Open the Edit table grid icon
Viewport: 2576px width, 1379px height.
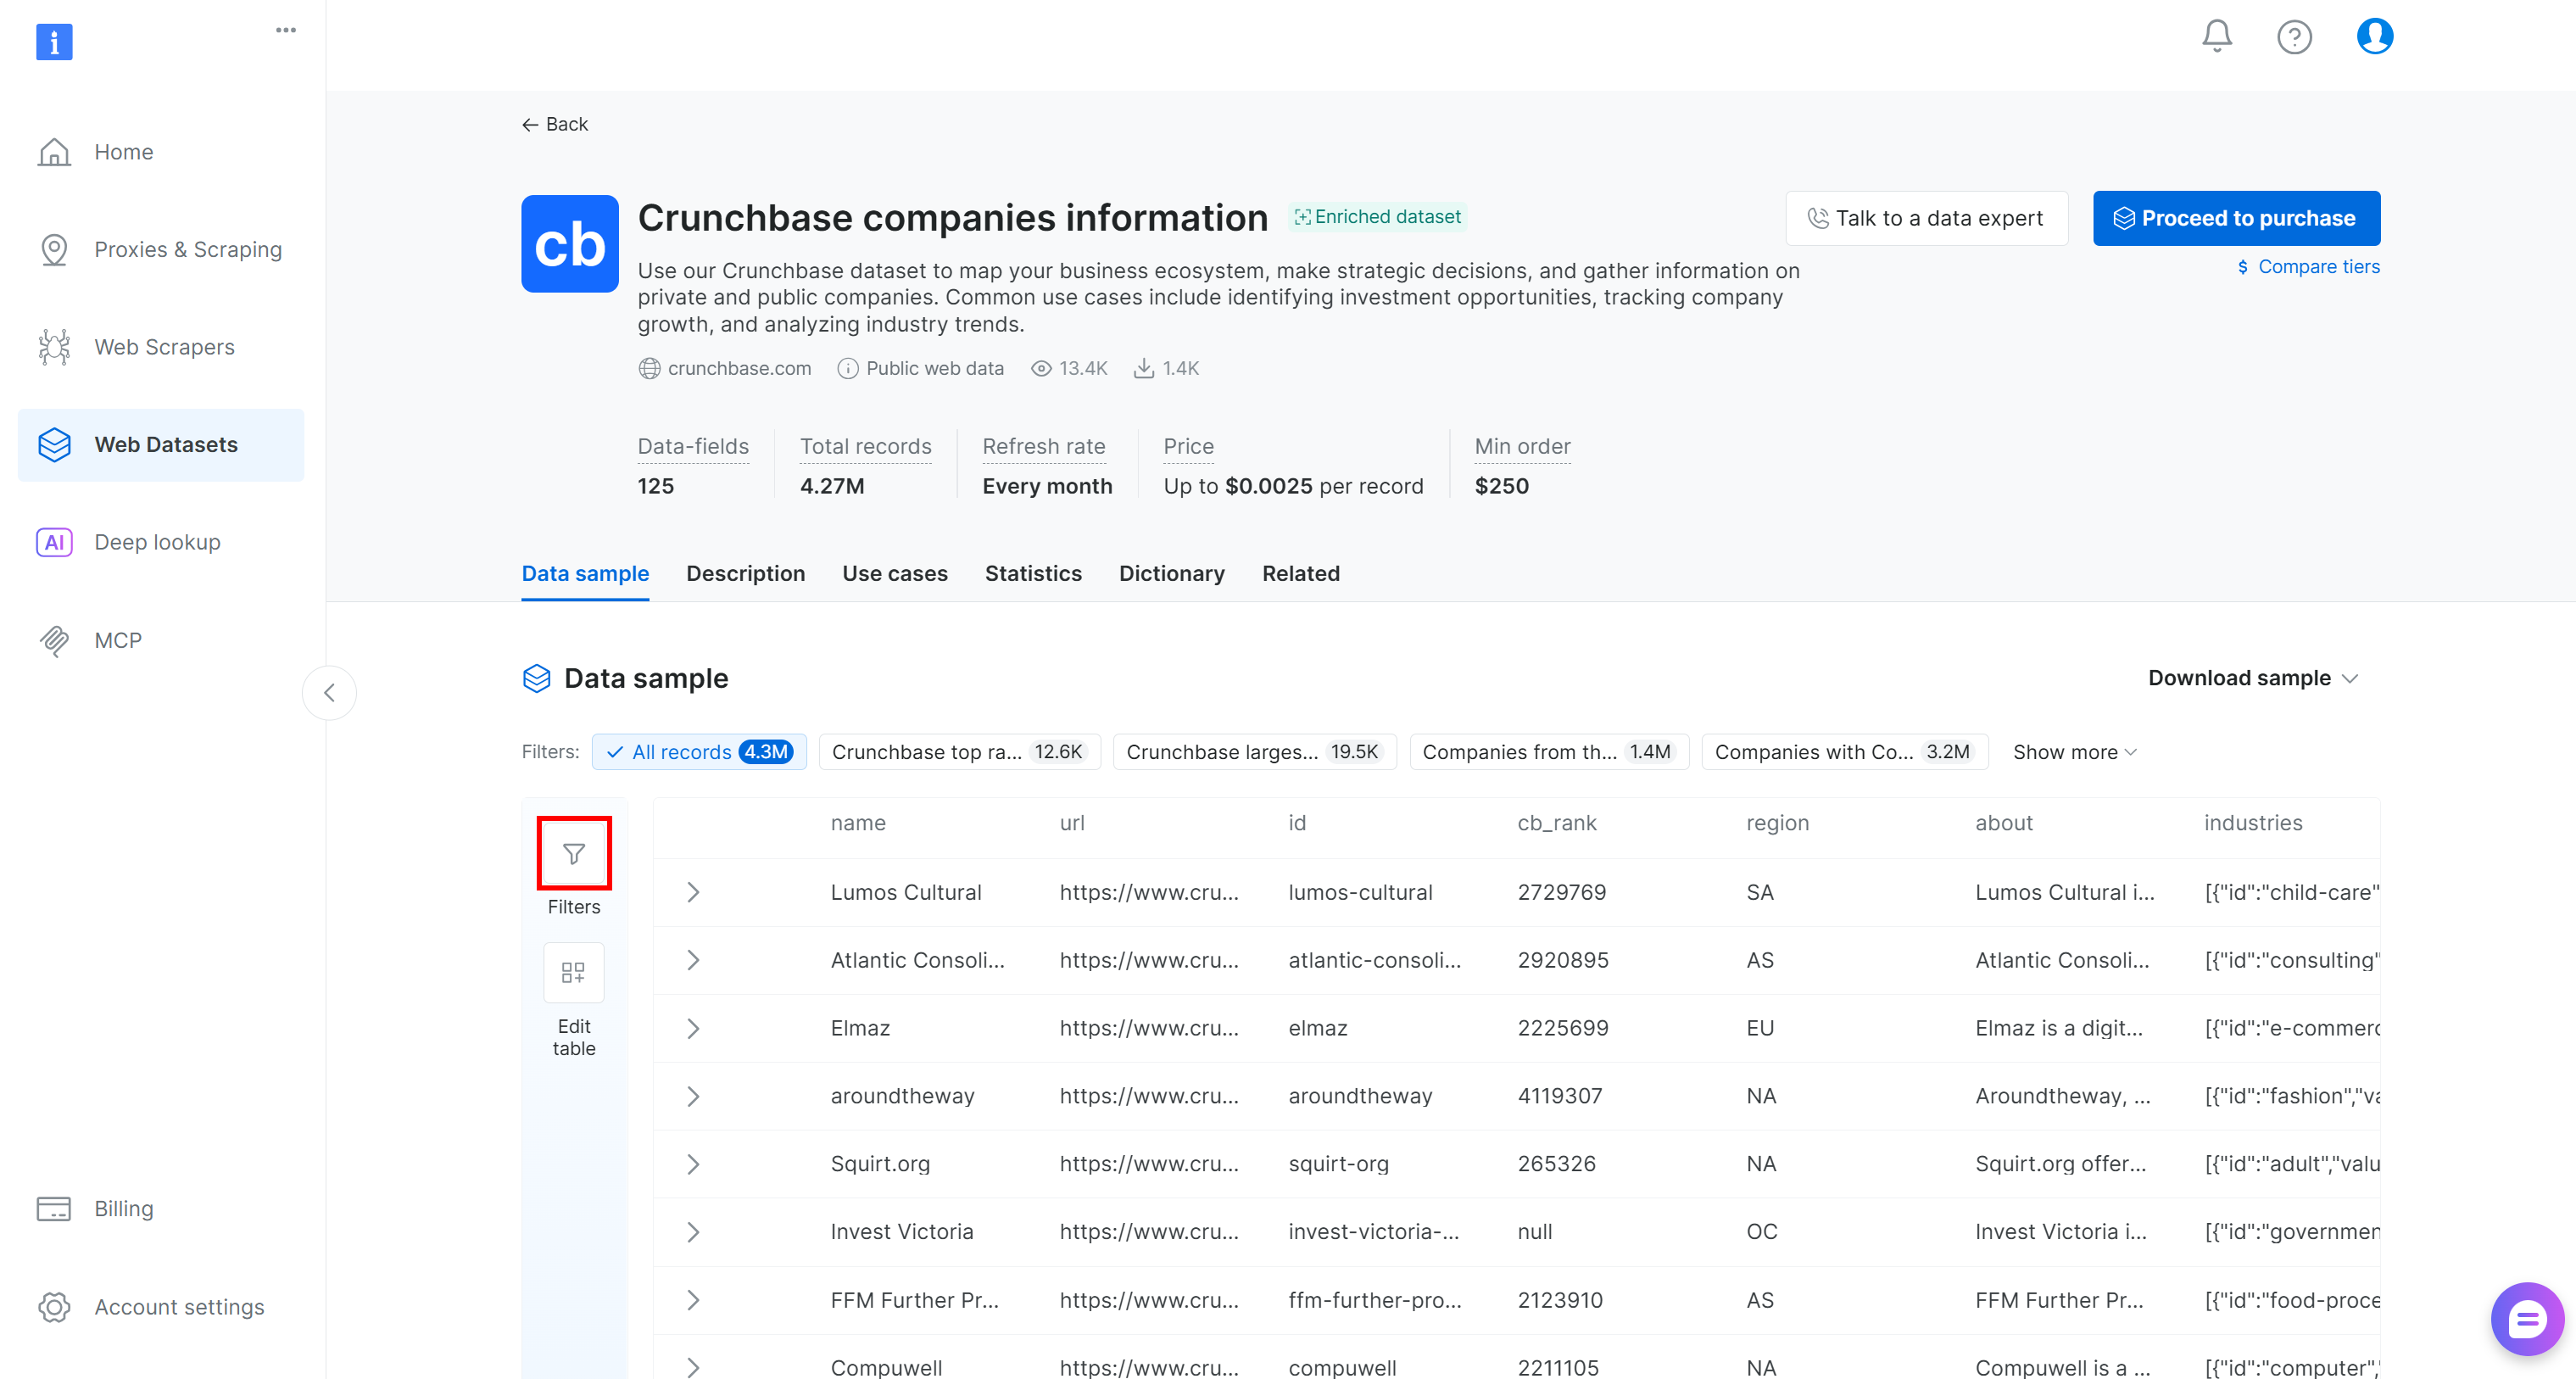pyautogui.click(x=574, y=972)
